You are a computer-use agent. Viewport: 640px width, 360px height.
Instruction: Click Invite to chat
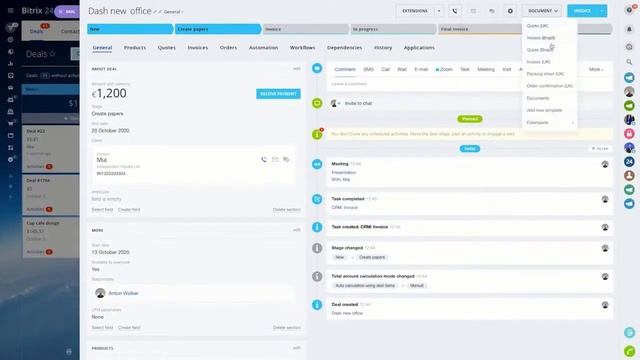point(358,103)
